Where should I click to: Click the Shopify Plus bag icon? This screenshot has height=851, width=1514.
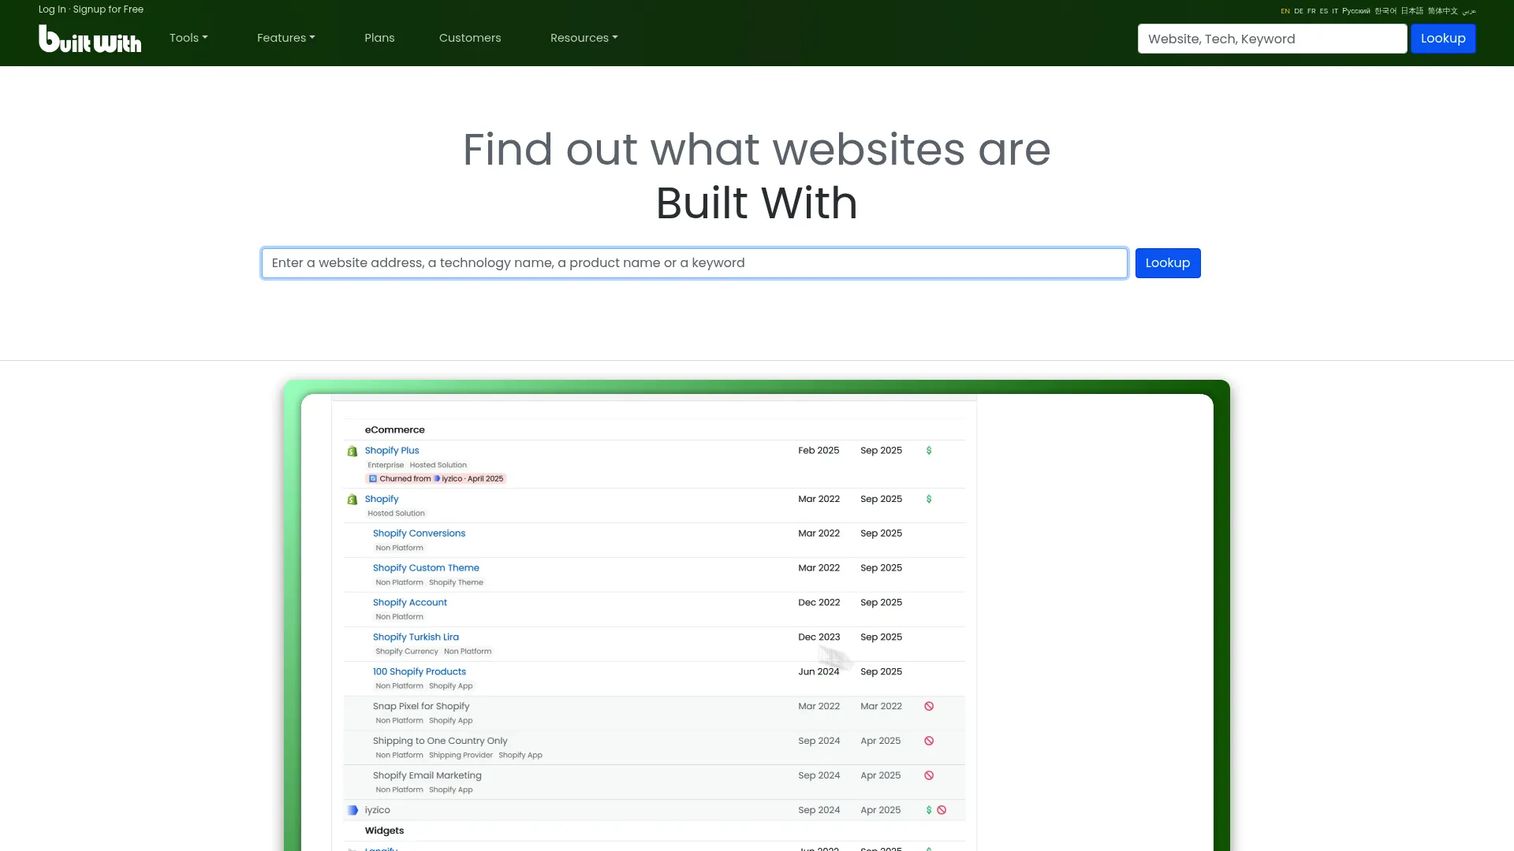[352, 451]
